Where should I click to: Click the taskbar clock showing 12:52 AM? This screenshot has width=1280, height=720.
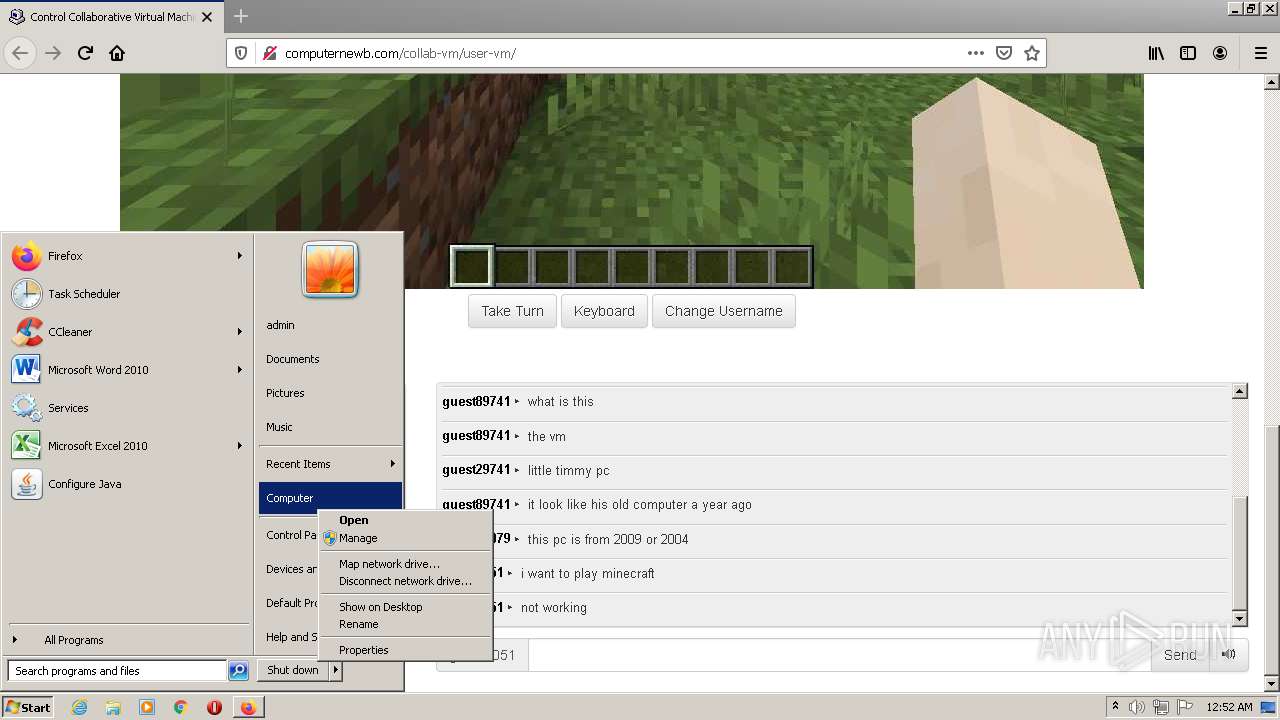coord(1229,707)
